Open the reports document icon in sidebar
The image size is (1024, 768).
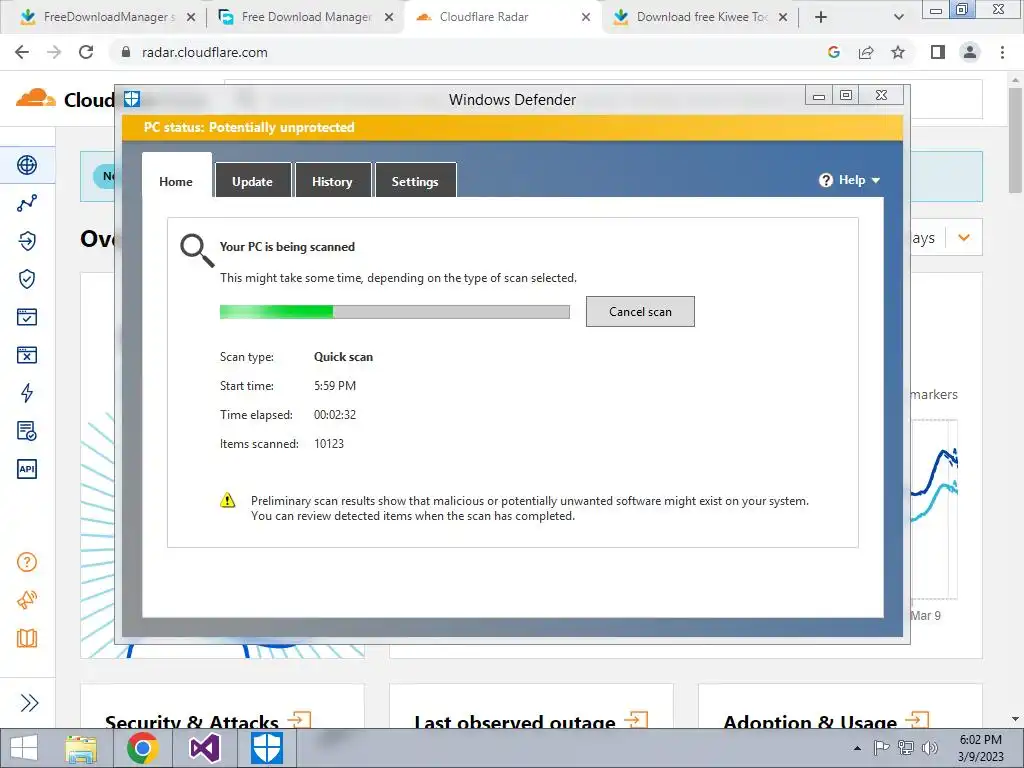tap(27, 431)
